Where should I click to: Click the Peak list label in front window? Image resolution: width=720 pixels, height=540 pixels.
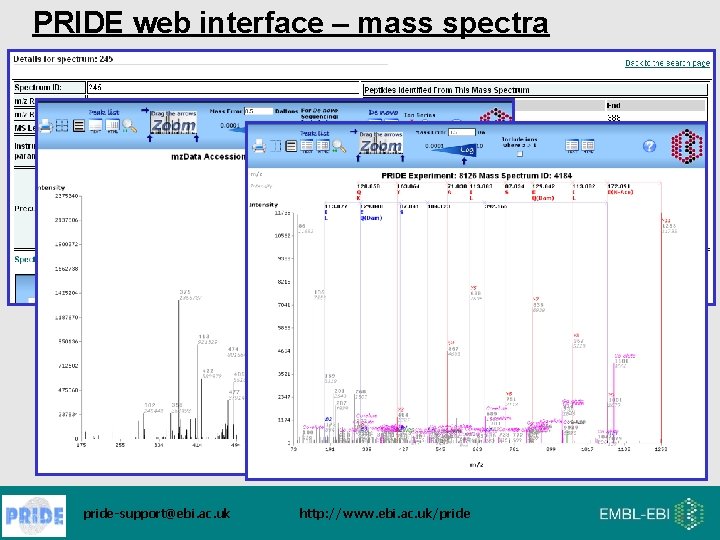click(315, 133)
